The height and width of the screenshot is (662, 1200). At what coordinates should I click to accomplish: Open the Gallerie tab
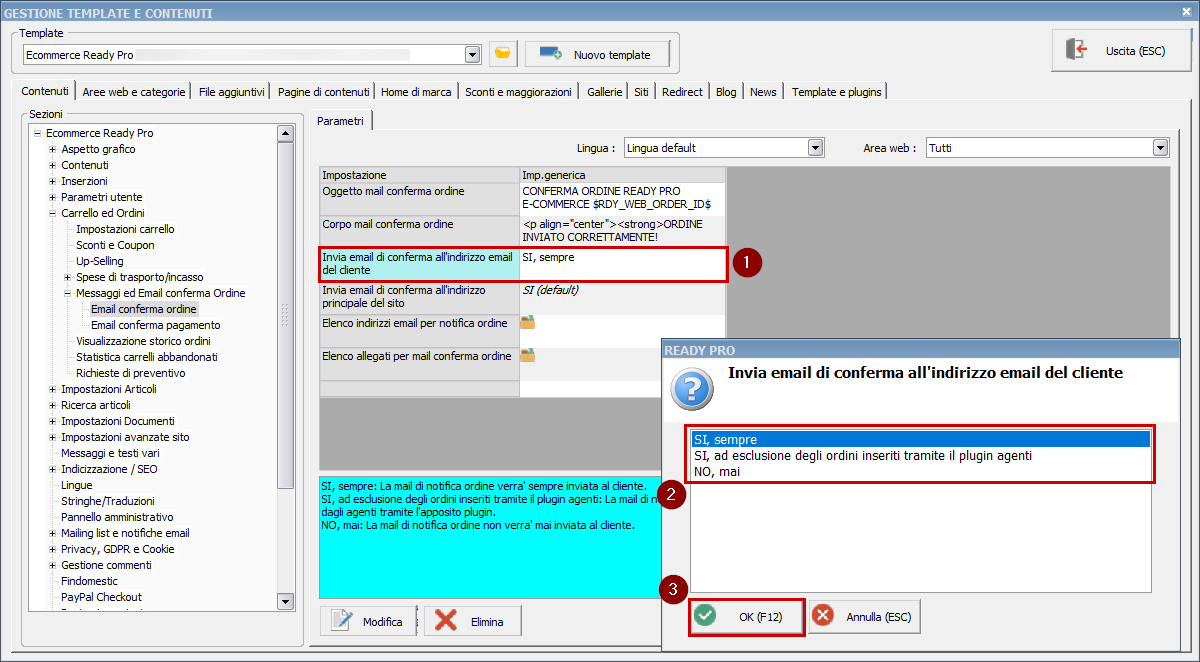tap(605, 91)
